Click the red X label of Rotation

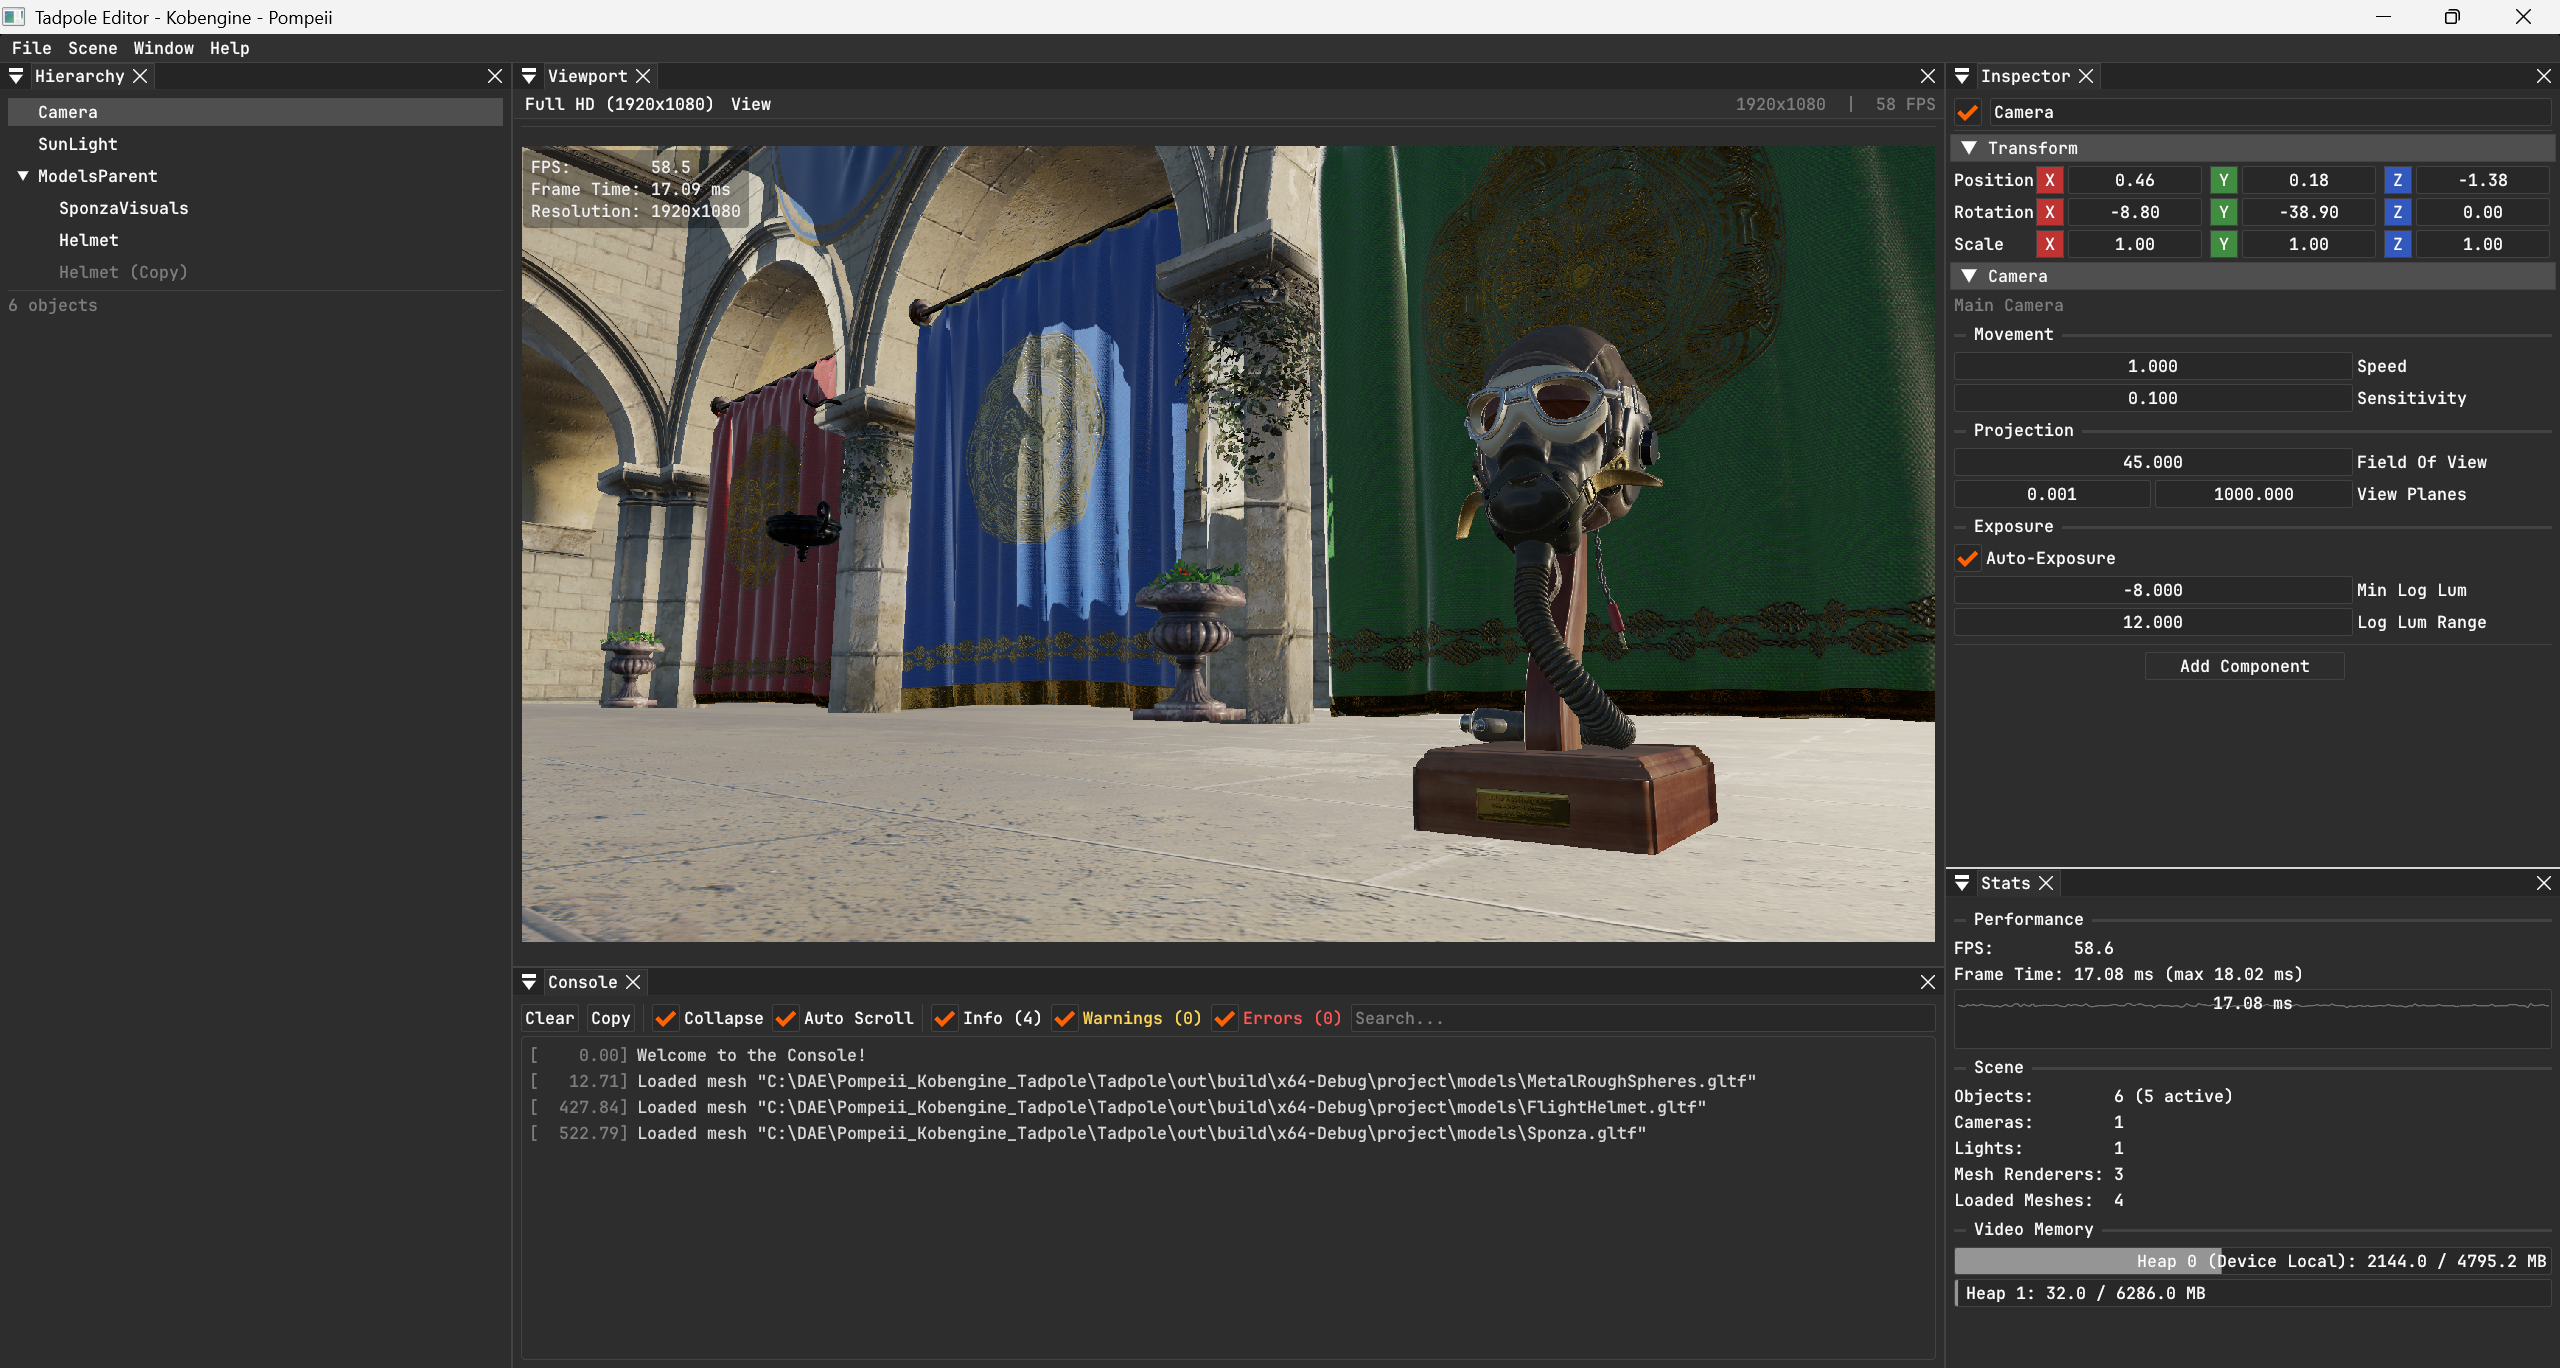(2050, 212)
